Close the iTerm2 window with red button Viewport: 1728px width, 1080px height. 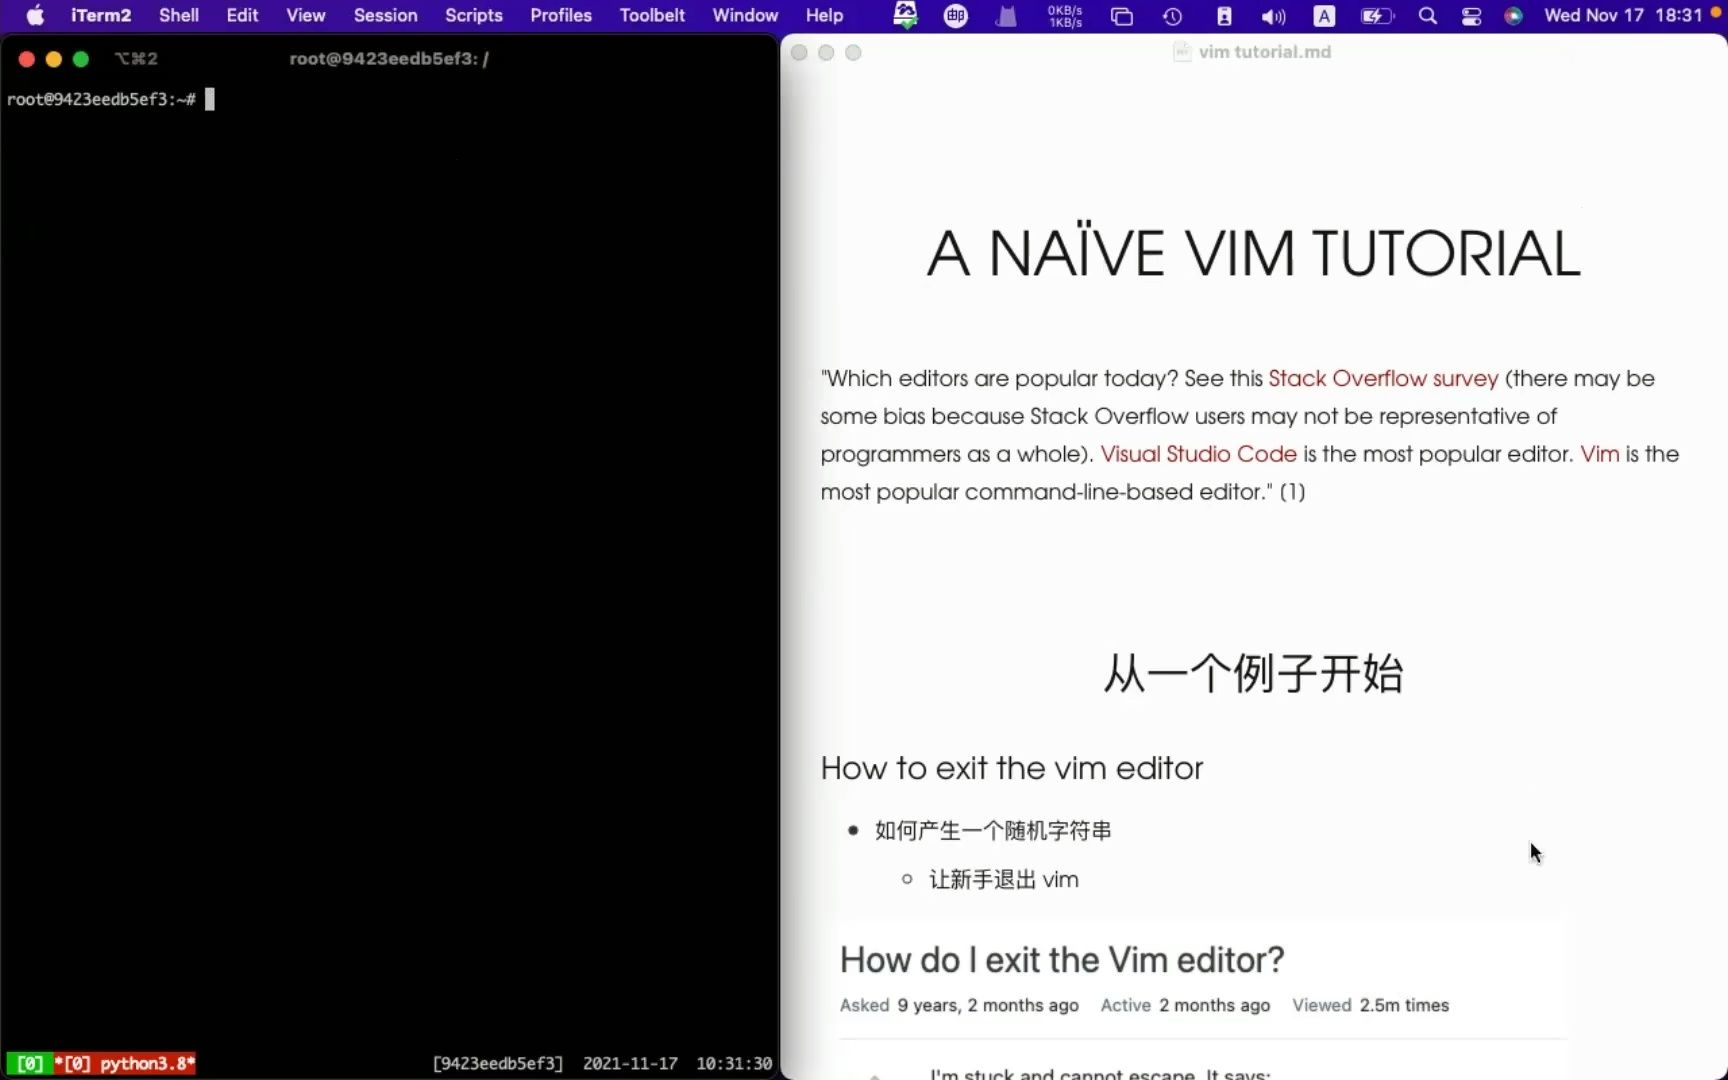(27, 59)
